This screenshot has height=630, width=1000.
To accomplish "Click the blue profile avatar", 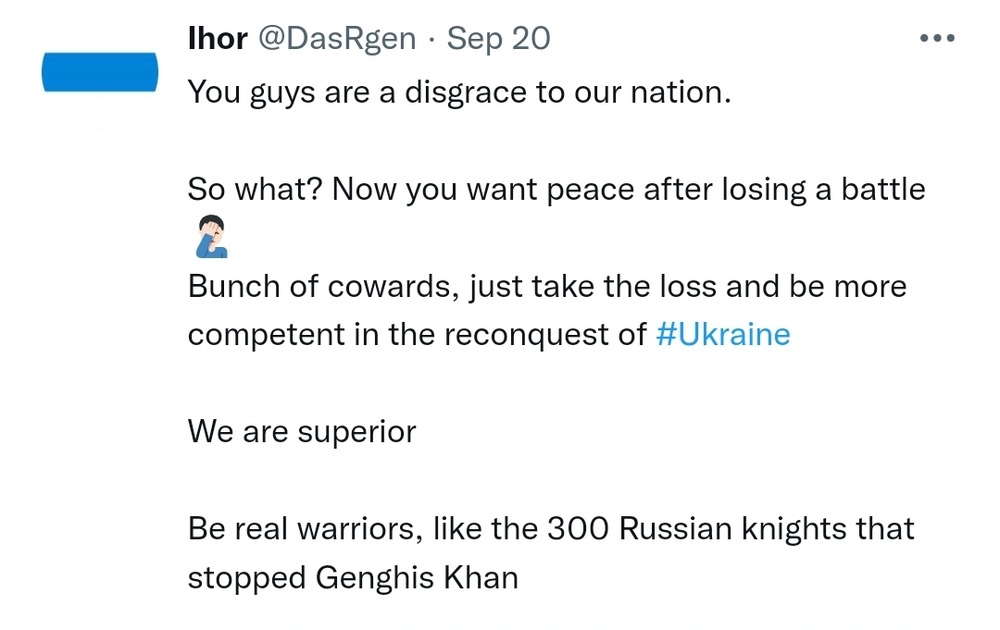I will (100, 73).
